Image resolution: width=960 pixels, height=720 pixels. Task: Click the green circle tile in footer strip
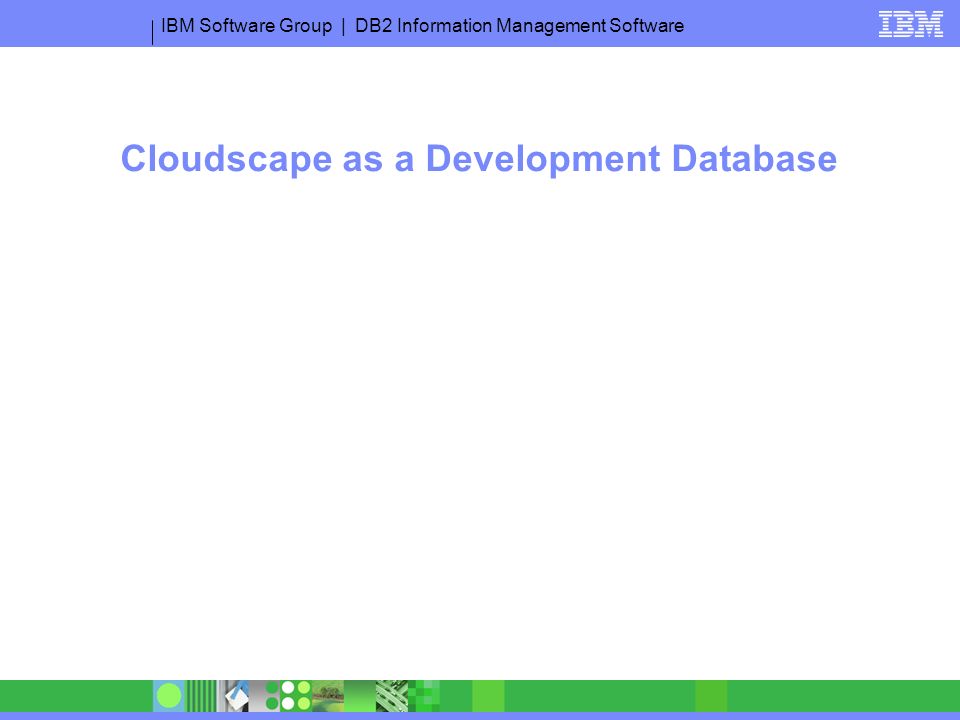point(169,696)
